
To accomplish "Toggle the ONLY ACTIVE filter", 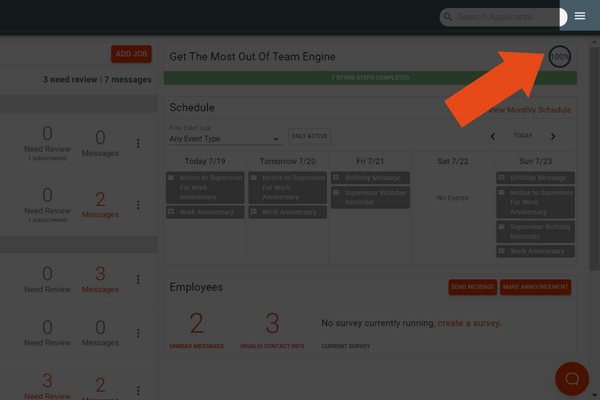I will click(309, 136).
